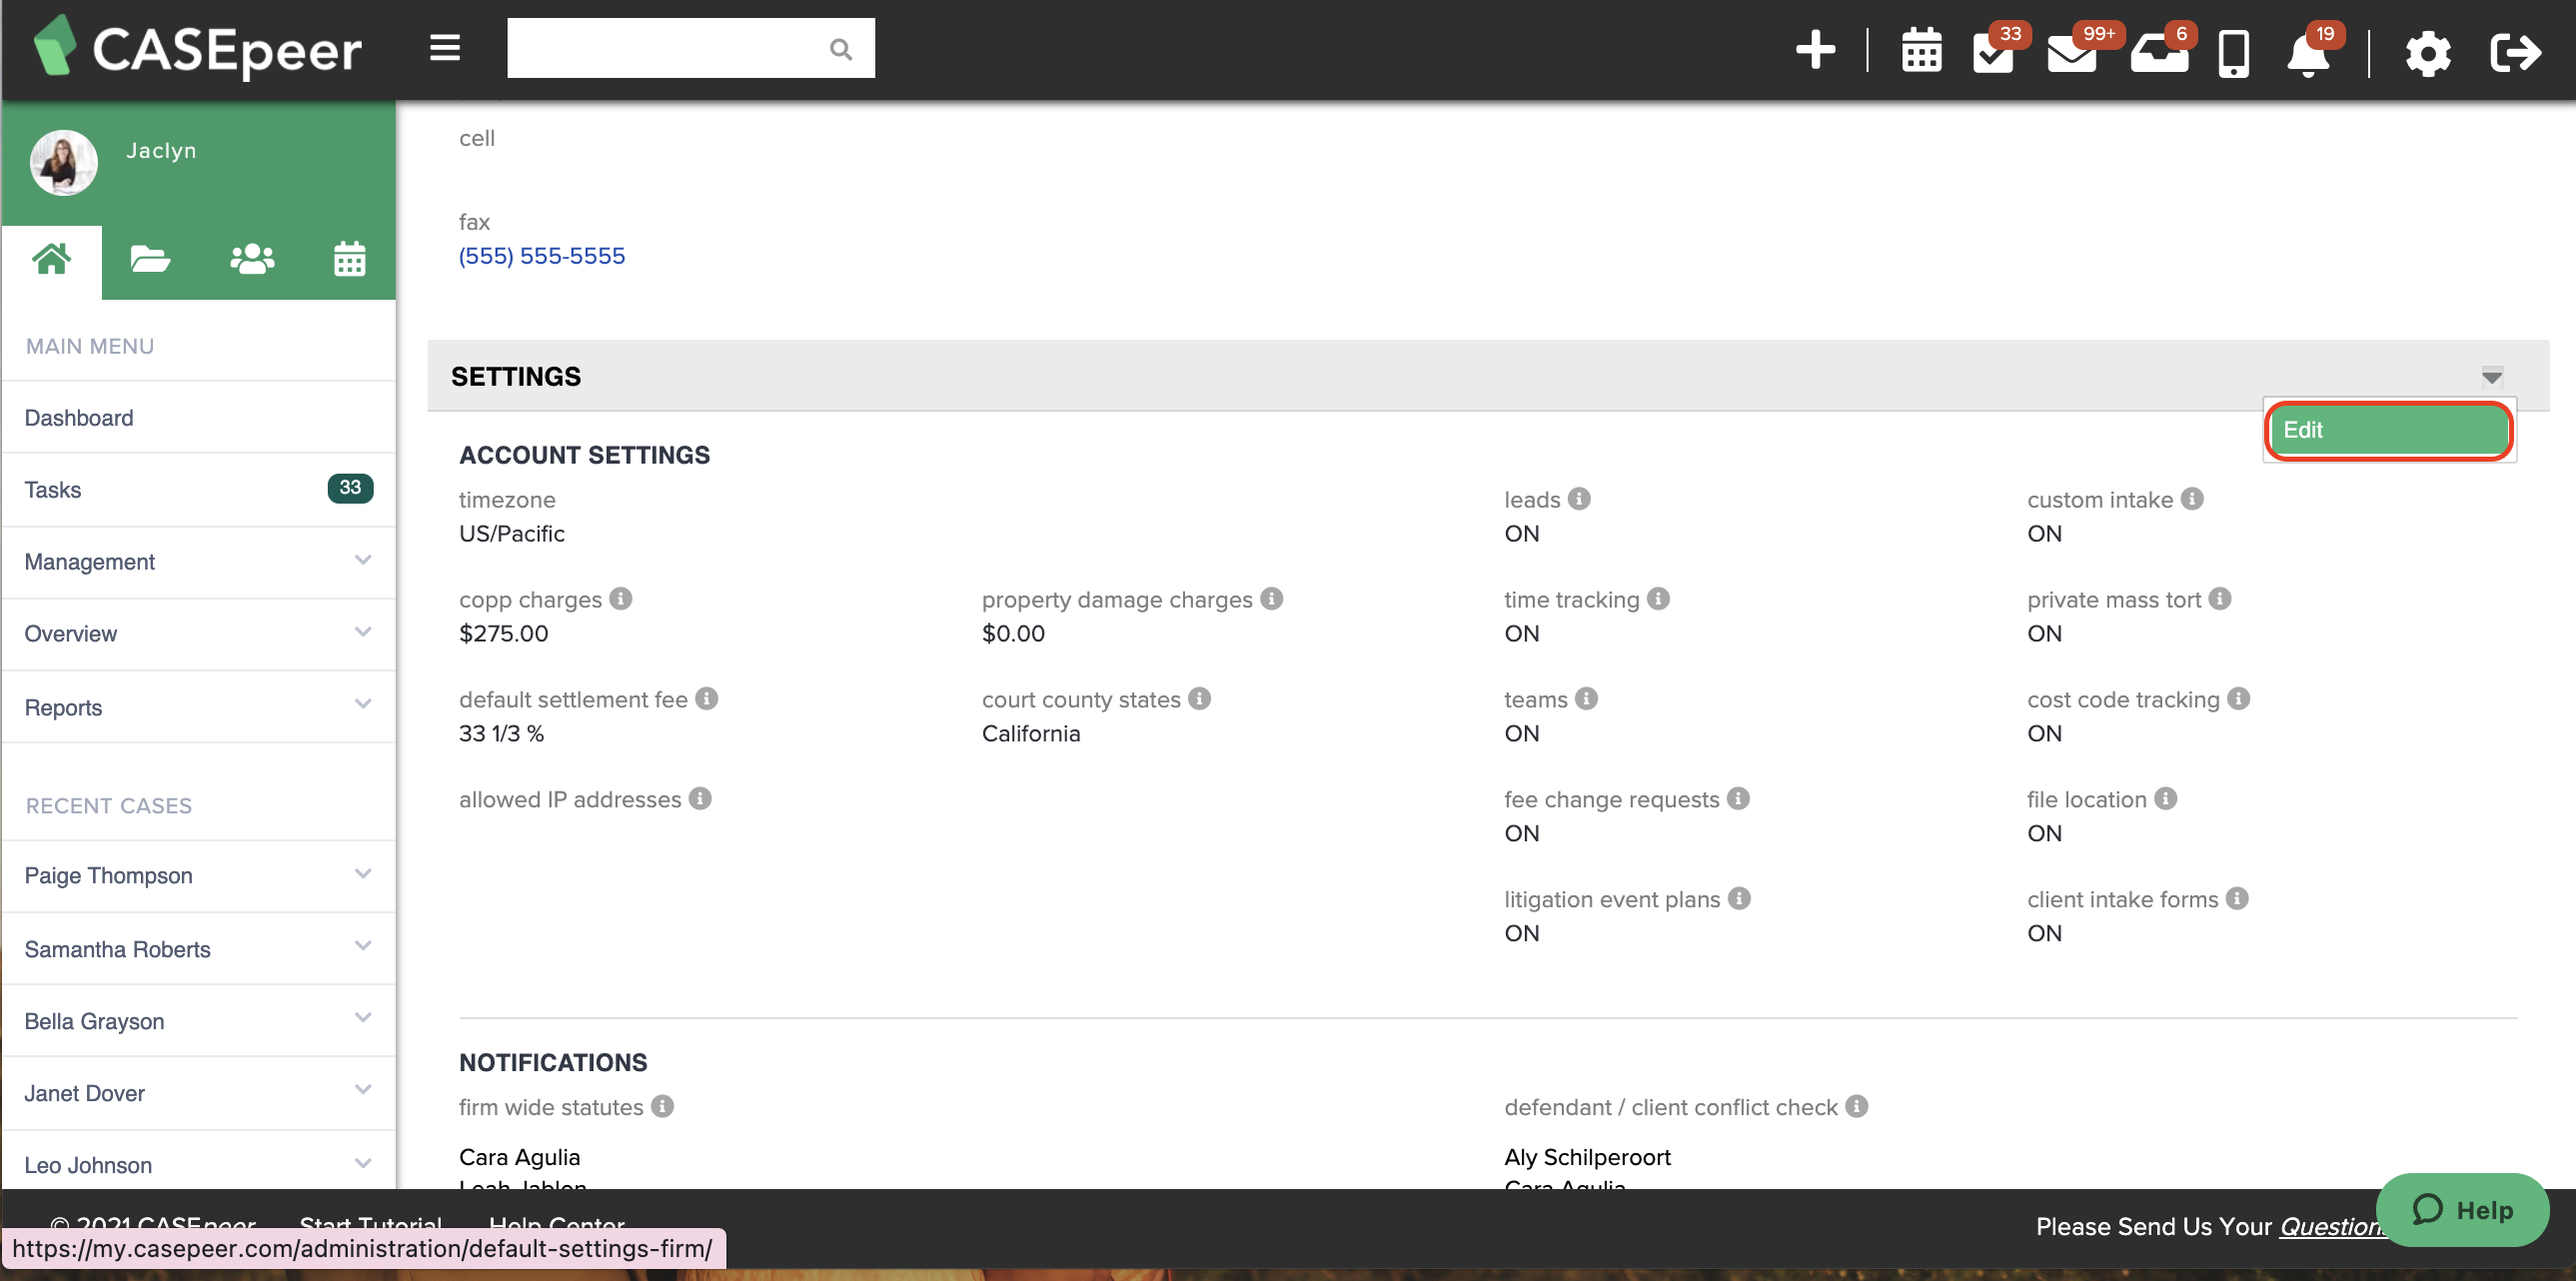This screenshot has height=1281, width=2576.
Task: Open the quick add plus icon
Action: [1815, 50]
